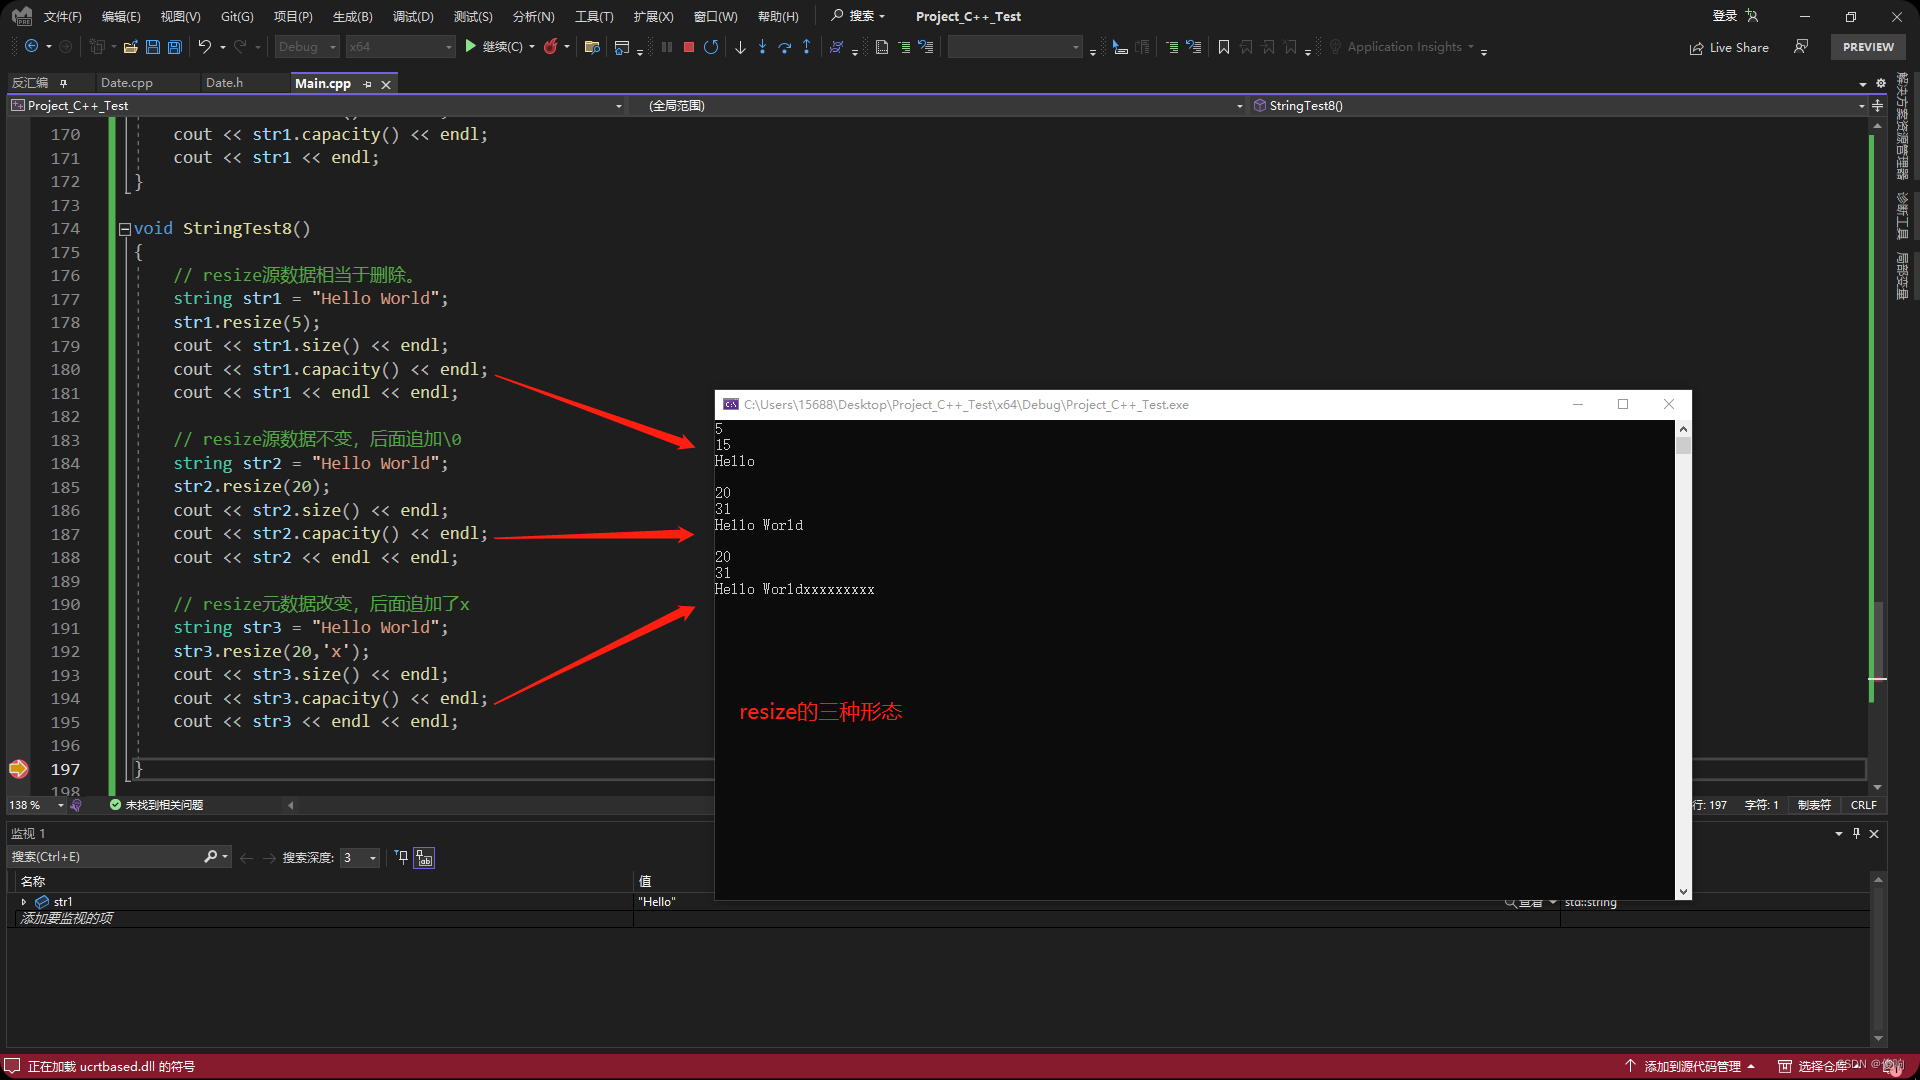Image resolution: width=1920 pixels, height=1080 pixels.
Task: Click the pause debugging icon
Action: (667, 47)
